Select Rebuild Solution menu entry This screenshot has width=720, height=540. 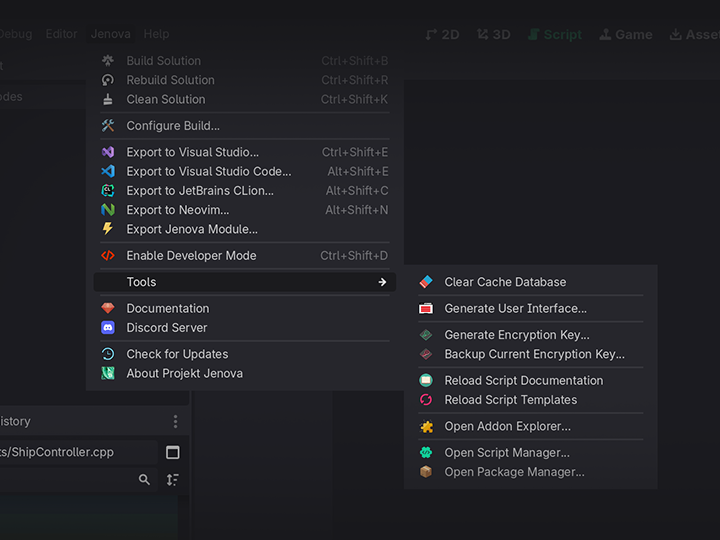245,80
